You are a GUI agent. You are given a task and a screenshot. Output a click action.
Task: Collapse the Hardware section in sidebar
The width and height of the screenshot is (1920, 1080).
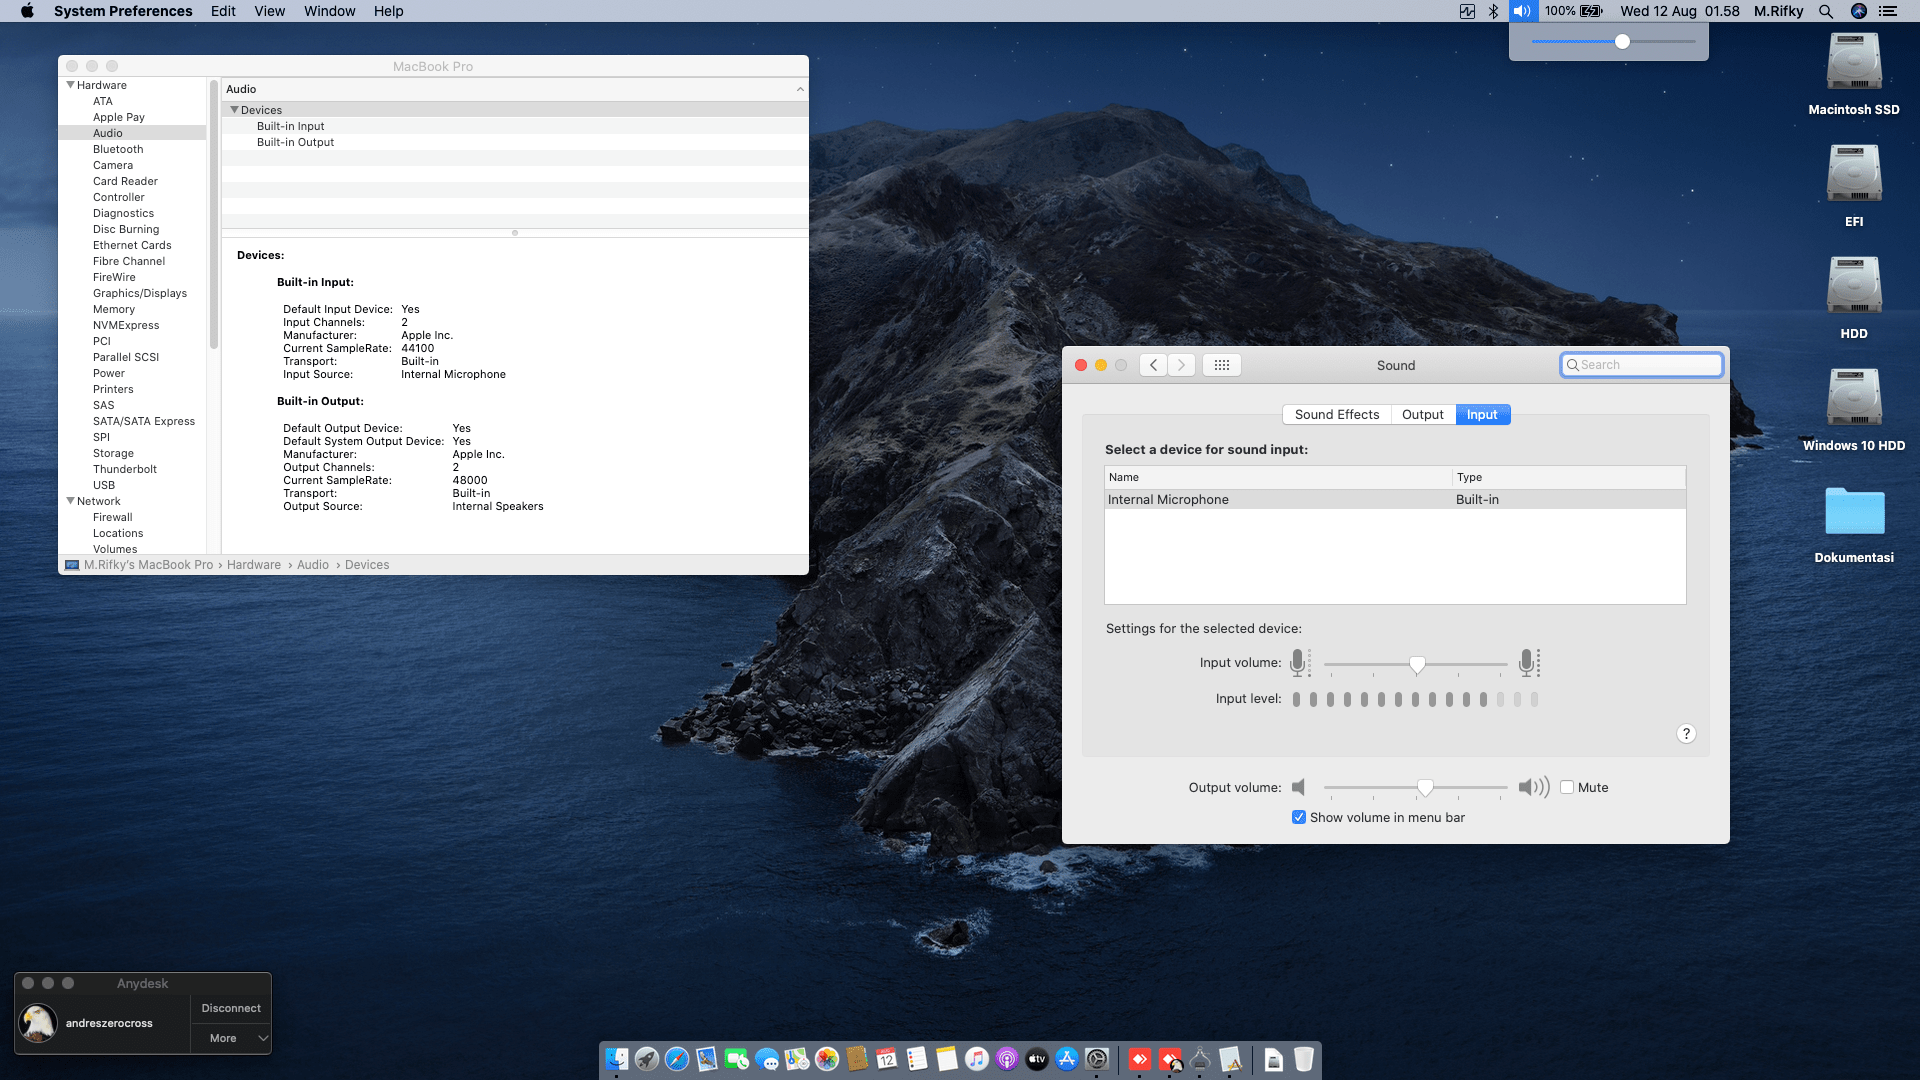coord(71,85)
